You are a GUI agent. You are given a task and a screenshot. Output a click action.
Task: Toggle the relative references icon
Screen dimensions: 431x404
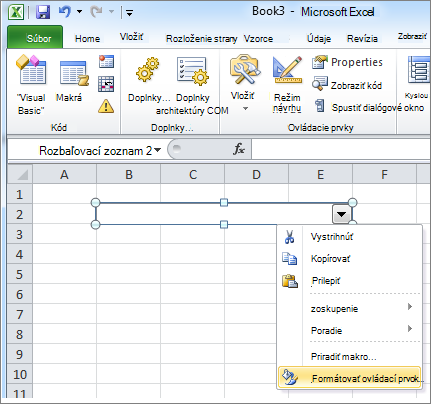tap(106, 84)
